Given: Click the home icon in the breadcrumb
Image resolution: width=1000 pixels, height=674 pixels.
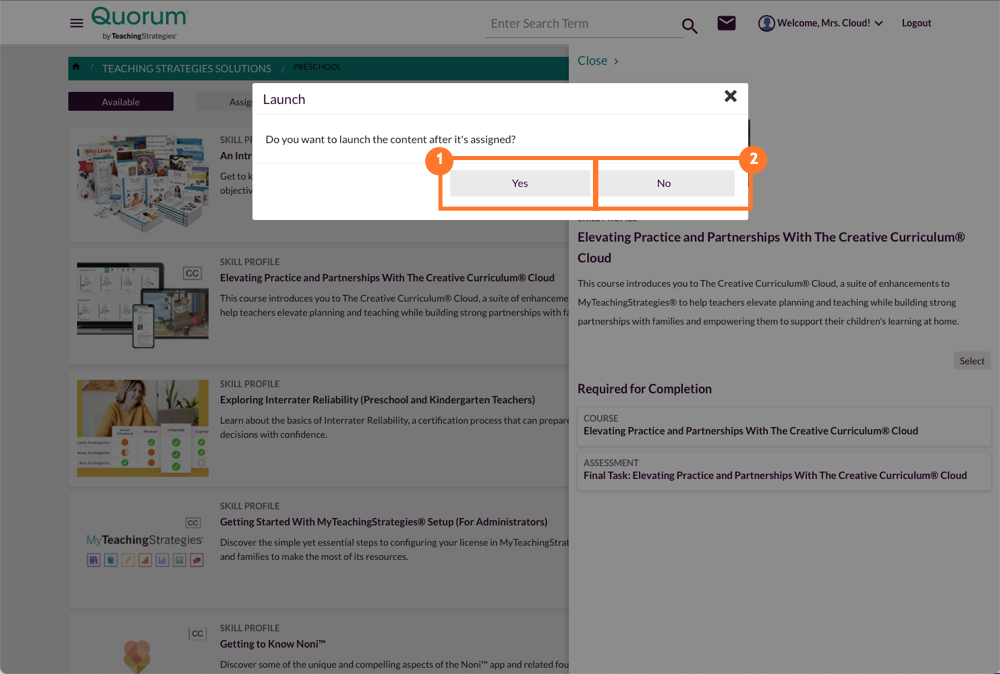Looking at the screenshot, I should point(75,69).
